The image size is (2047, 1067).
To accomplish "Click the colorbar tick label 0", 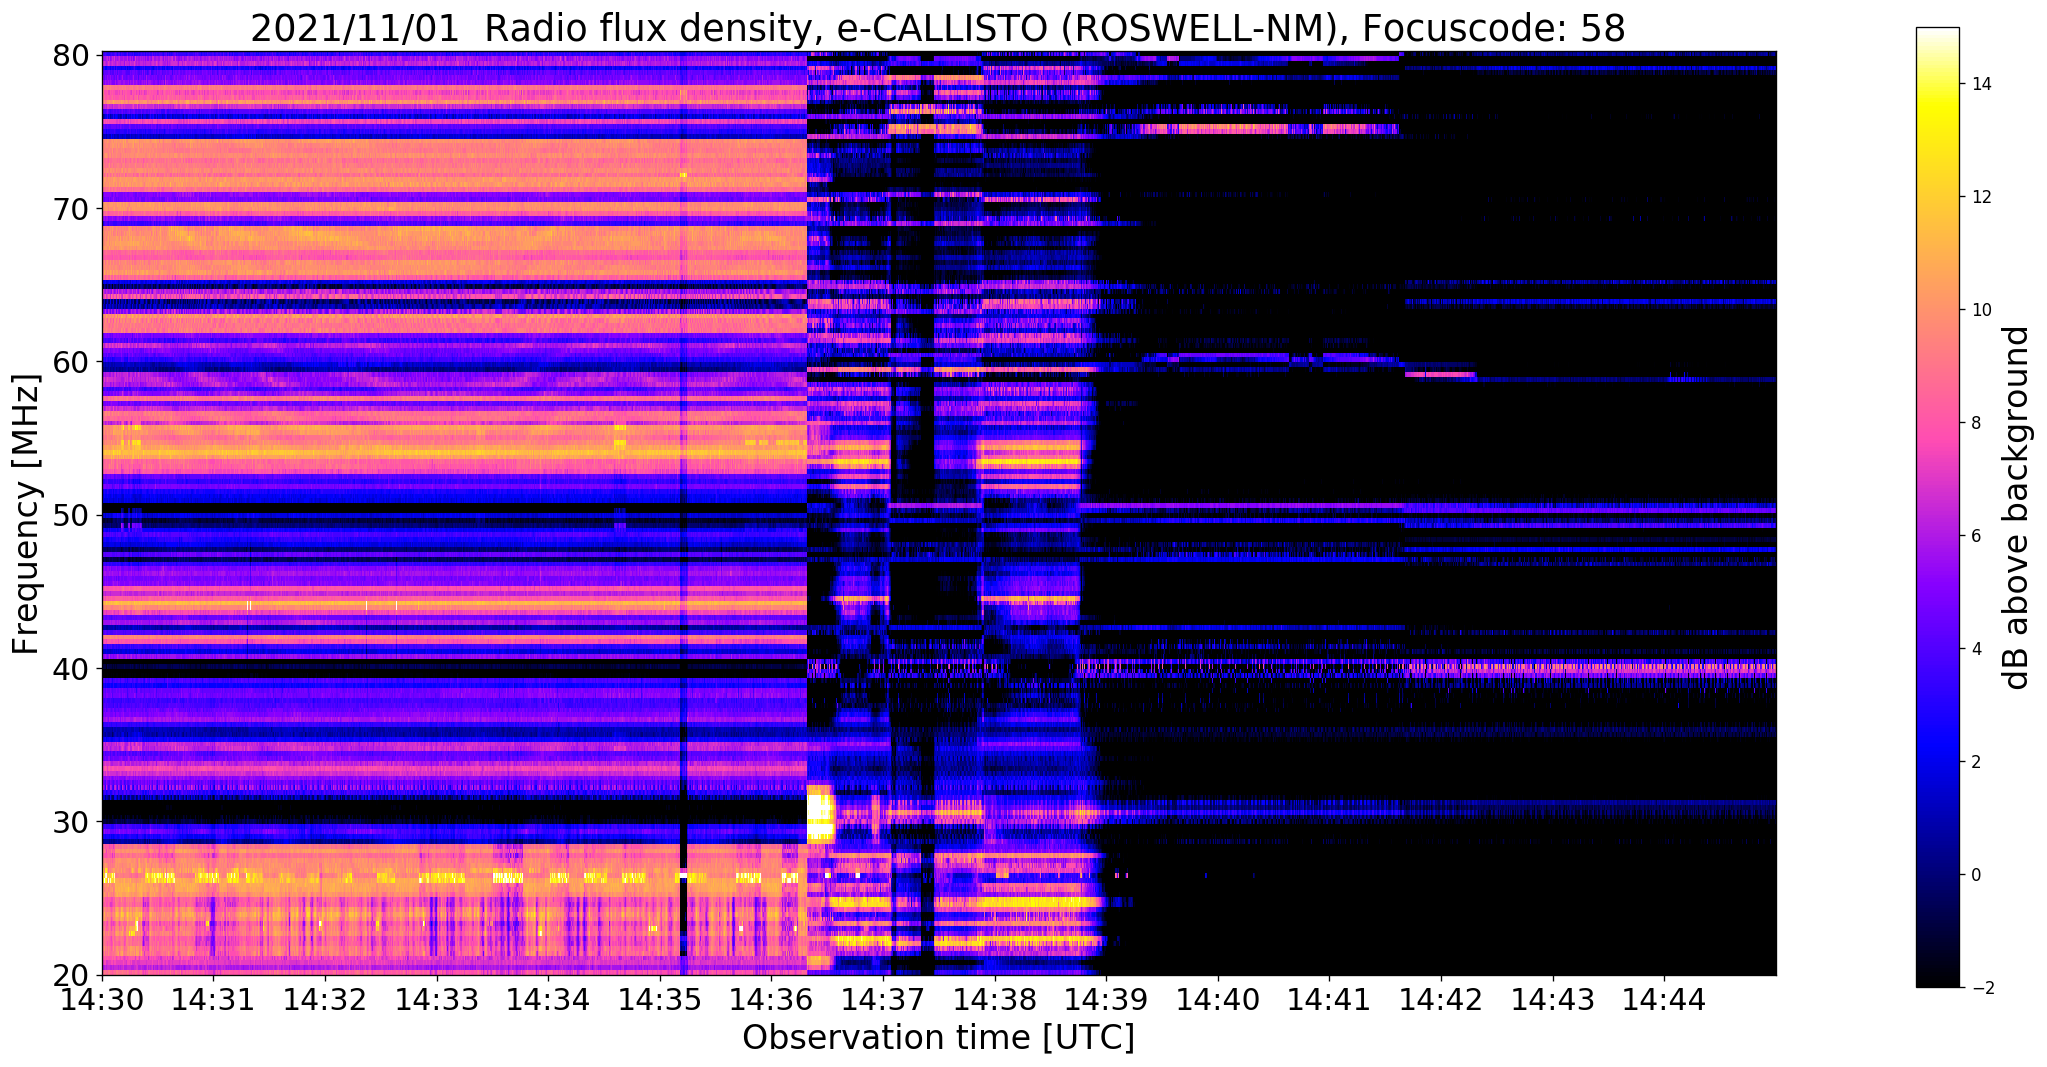I will pyautogui.click(x=1974, y=875).
